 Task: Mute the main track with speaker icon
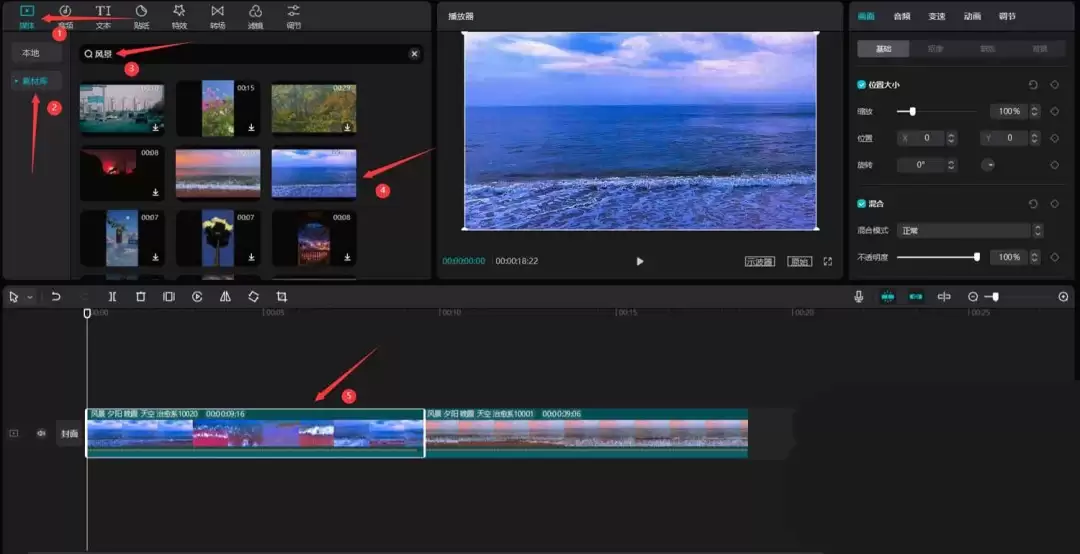[x=41, y=434]
